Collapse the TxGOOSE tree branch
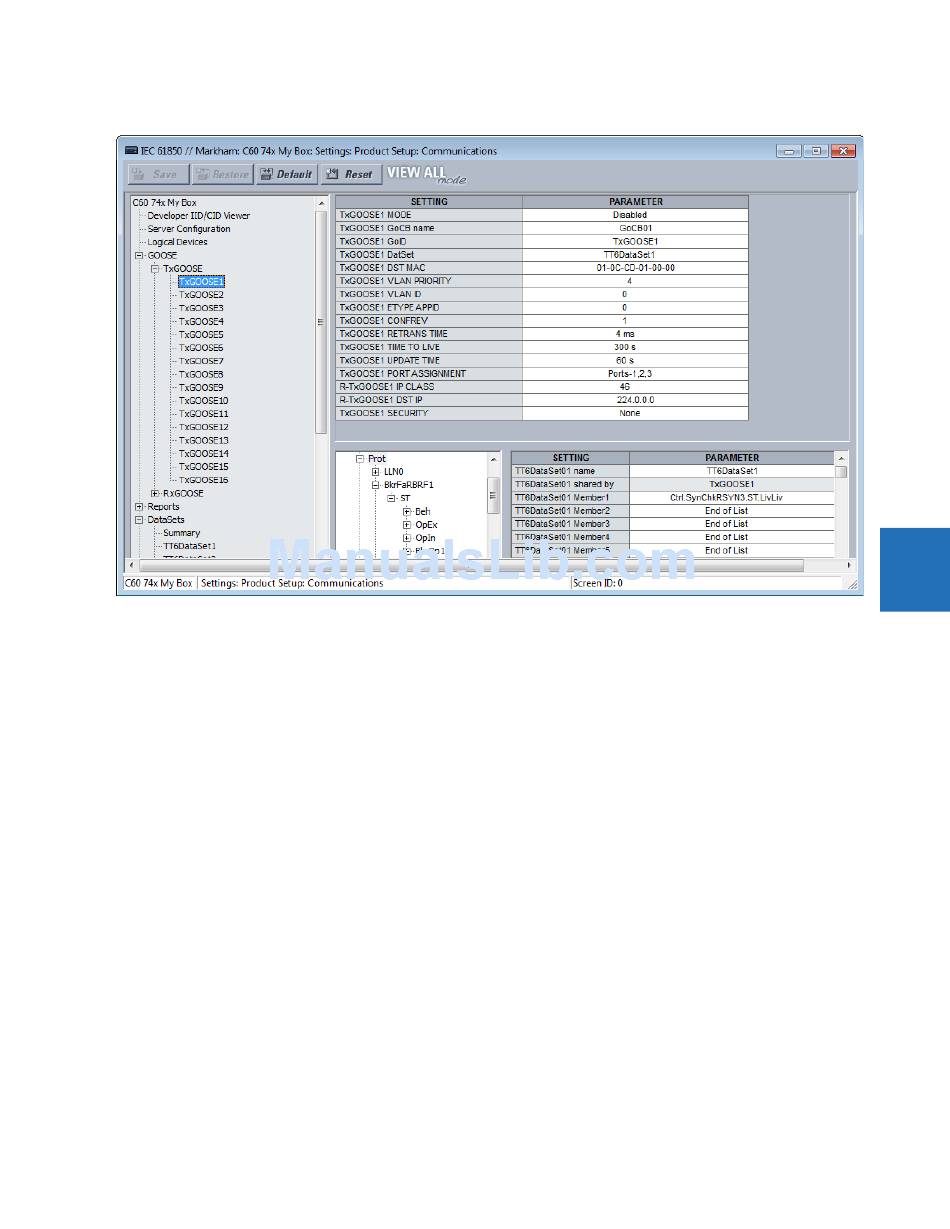The image size is (950, 1229). [x=155, y=269]
